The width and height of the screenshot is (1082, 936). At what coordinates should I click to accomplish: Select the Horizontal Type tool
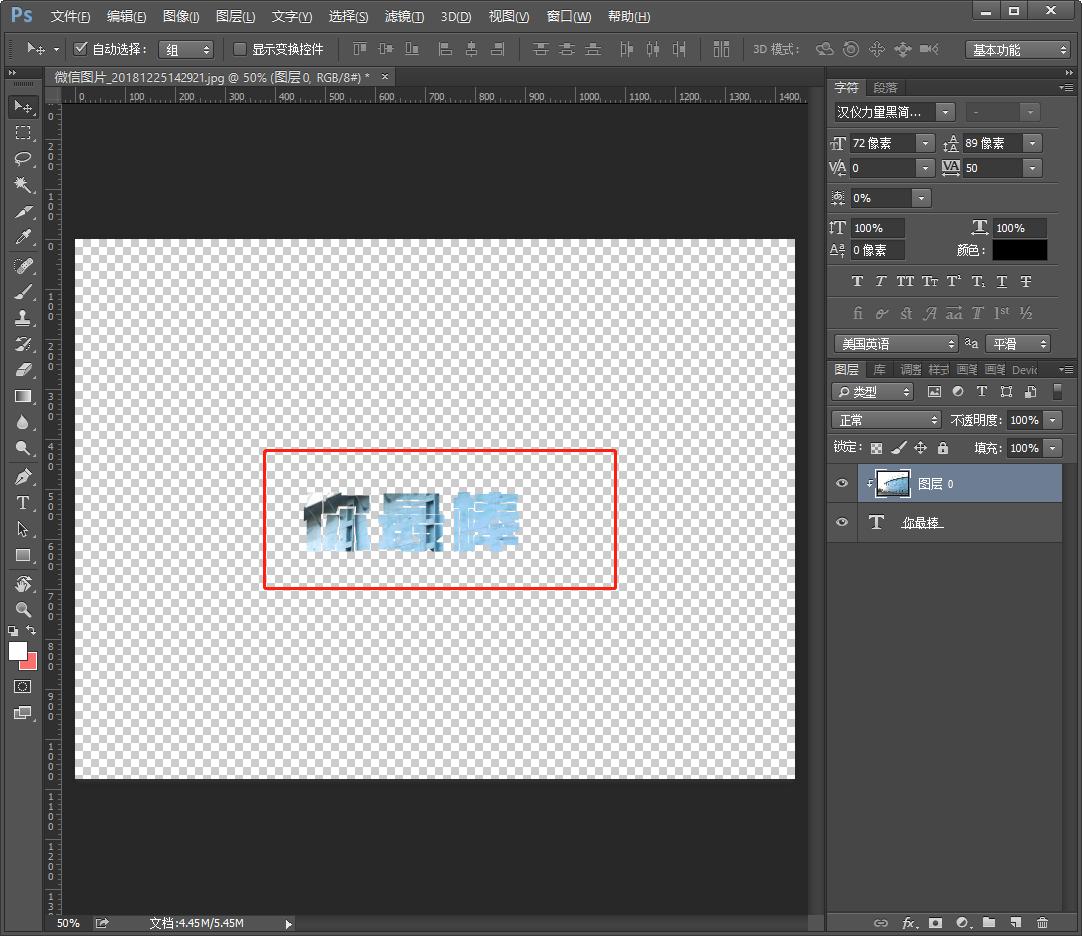(x=23, y=503)
